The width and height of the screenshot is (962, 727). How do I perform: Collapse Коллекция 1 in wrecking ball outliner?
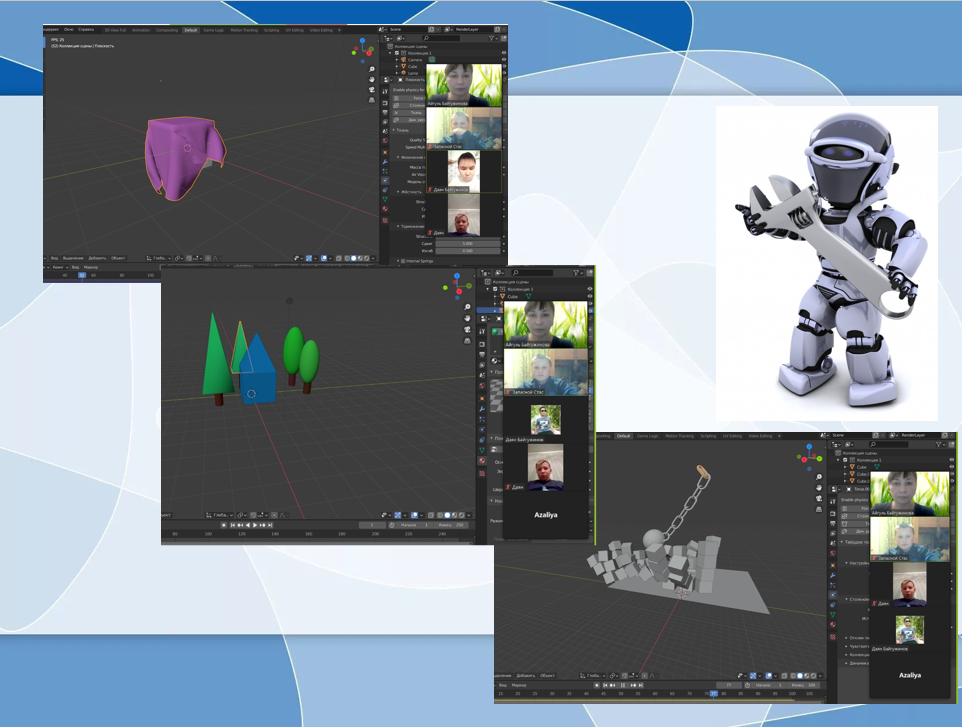[x=838, y=459]
